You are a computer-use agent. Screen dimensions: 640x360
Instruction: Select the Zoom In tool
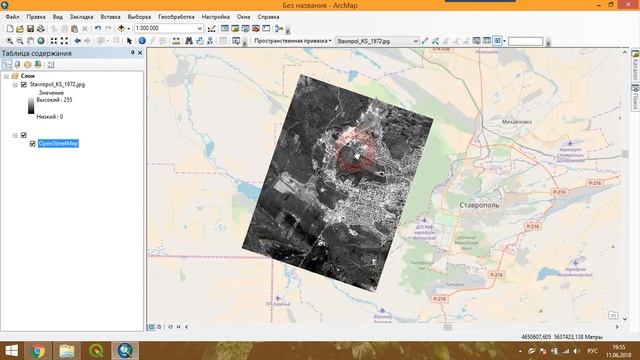9,41
